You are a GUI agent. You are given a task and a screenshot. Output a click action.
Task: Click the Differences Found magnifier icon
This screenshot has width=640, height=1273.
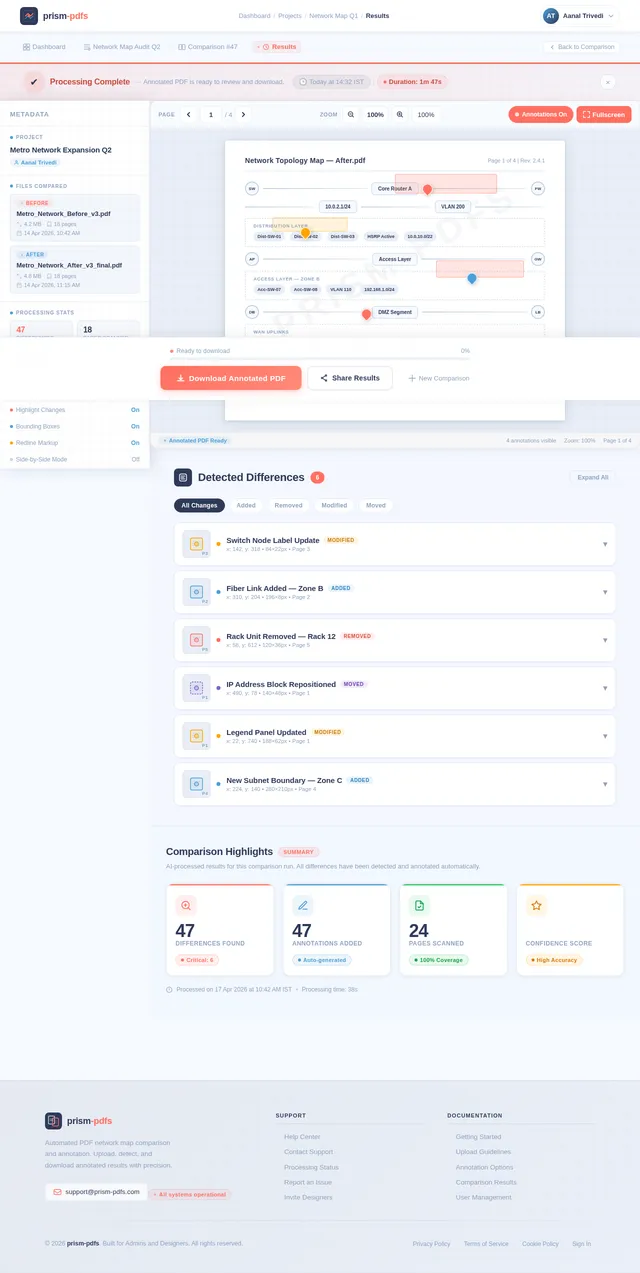(x=185, y=905)
